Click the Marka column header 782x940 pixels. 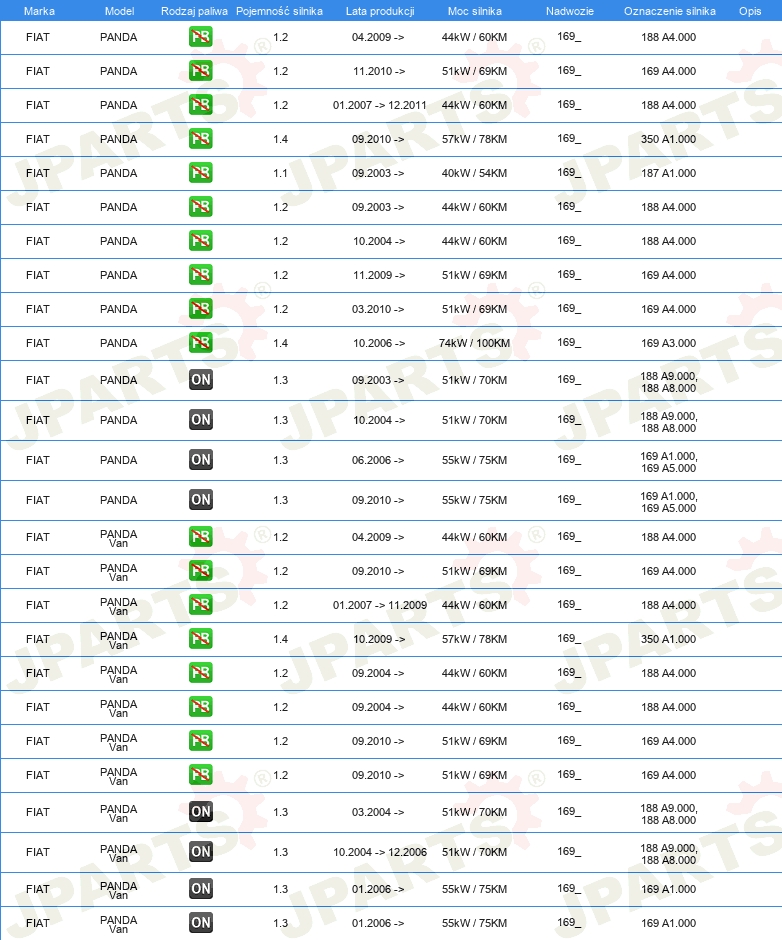(x=39, y=11)
